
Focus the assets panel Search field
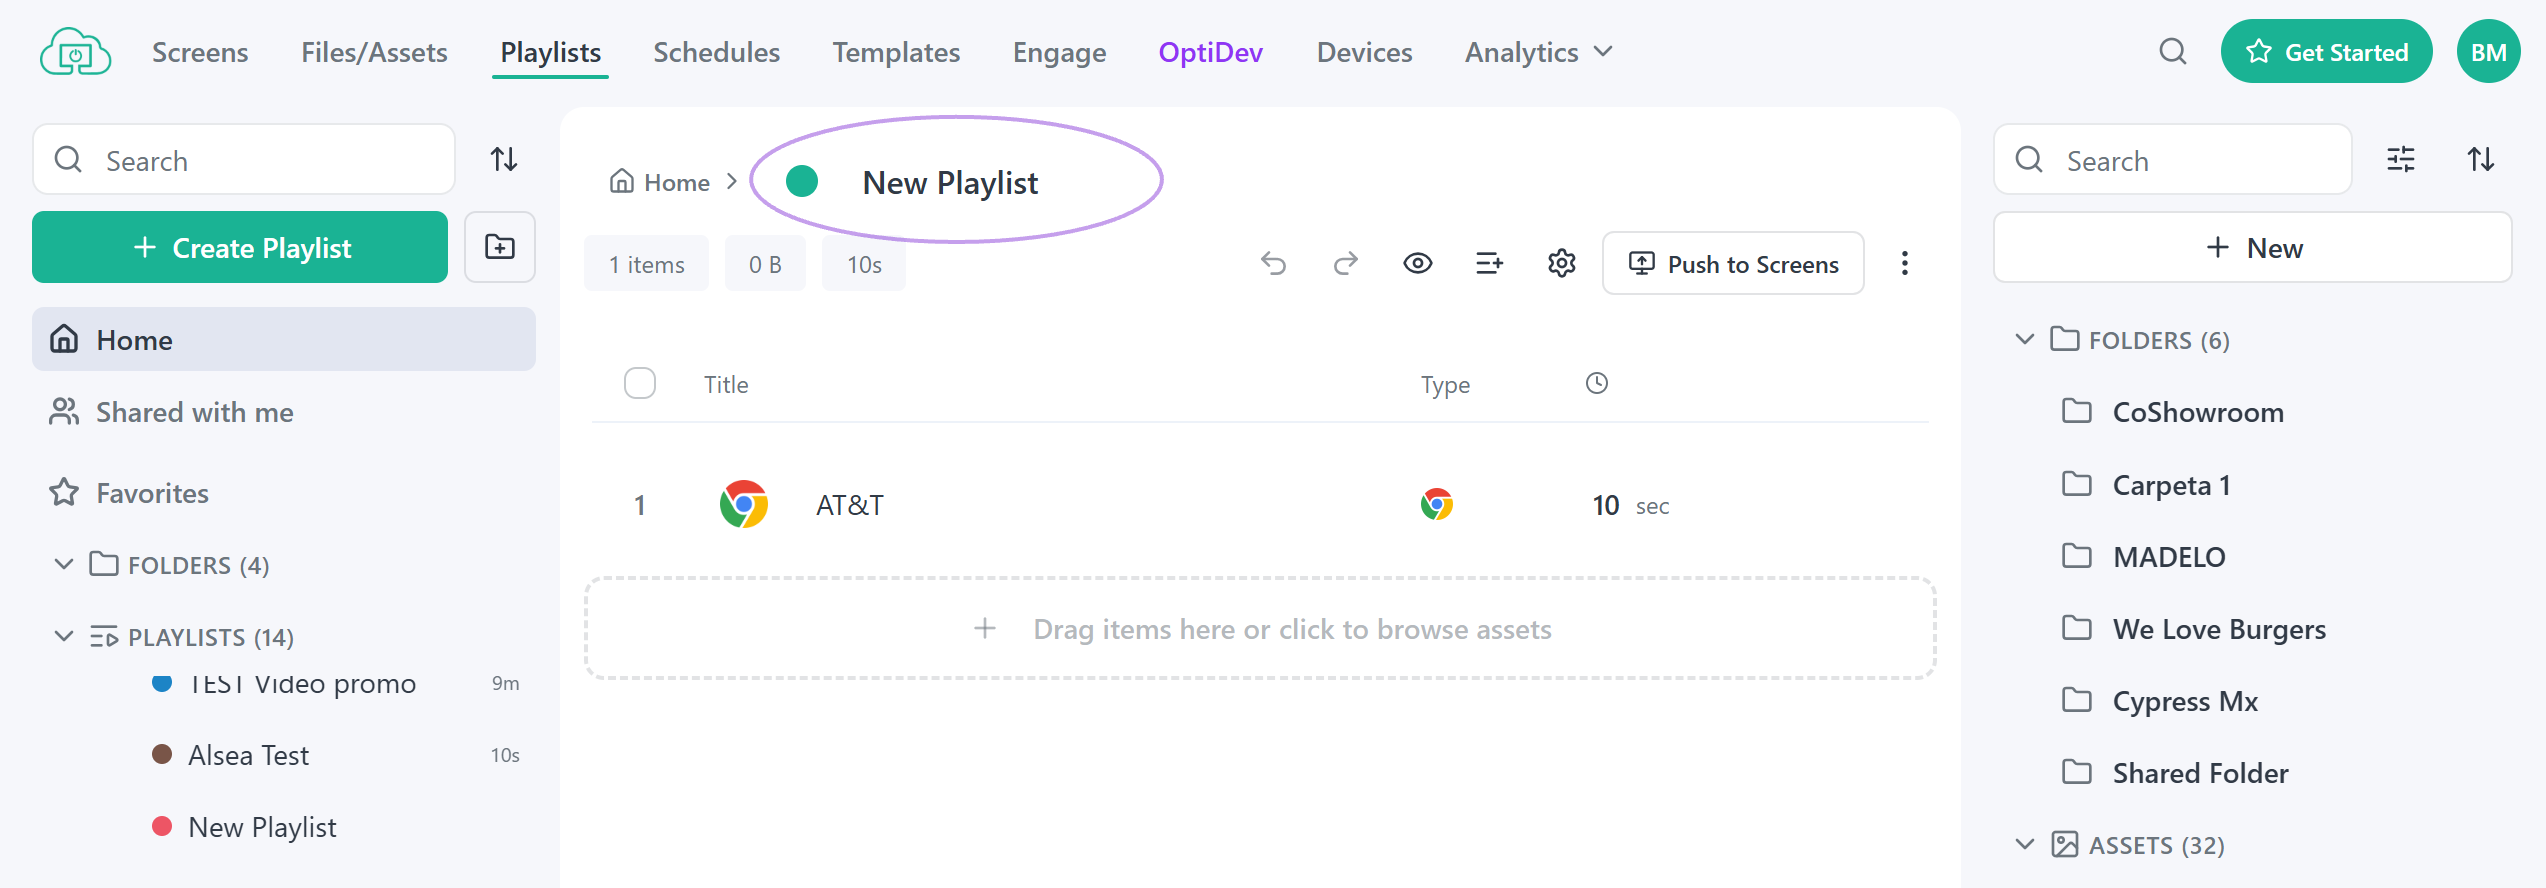[2173, 160]
